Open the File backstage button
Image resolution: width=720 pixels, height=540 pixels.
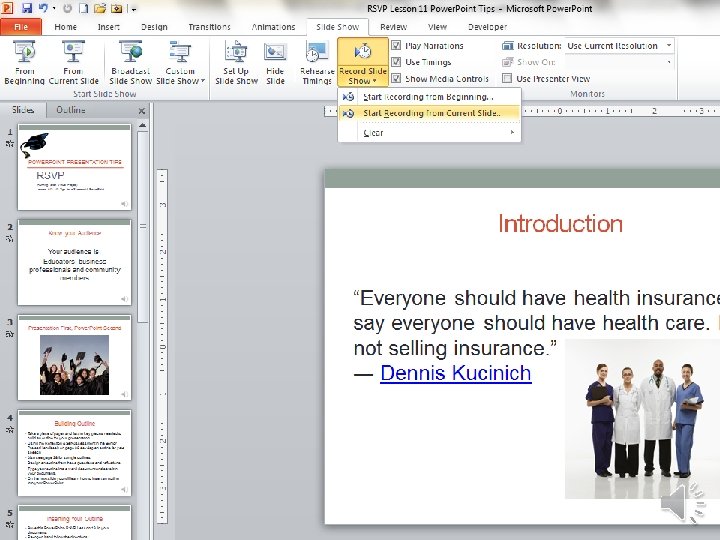(21, 27)
